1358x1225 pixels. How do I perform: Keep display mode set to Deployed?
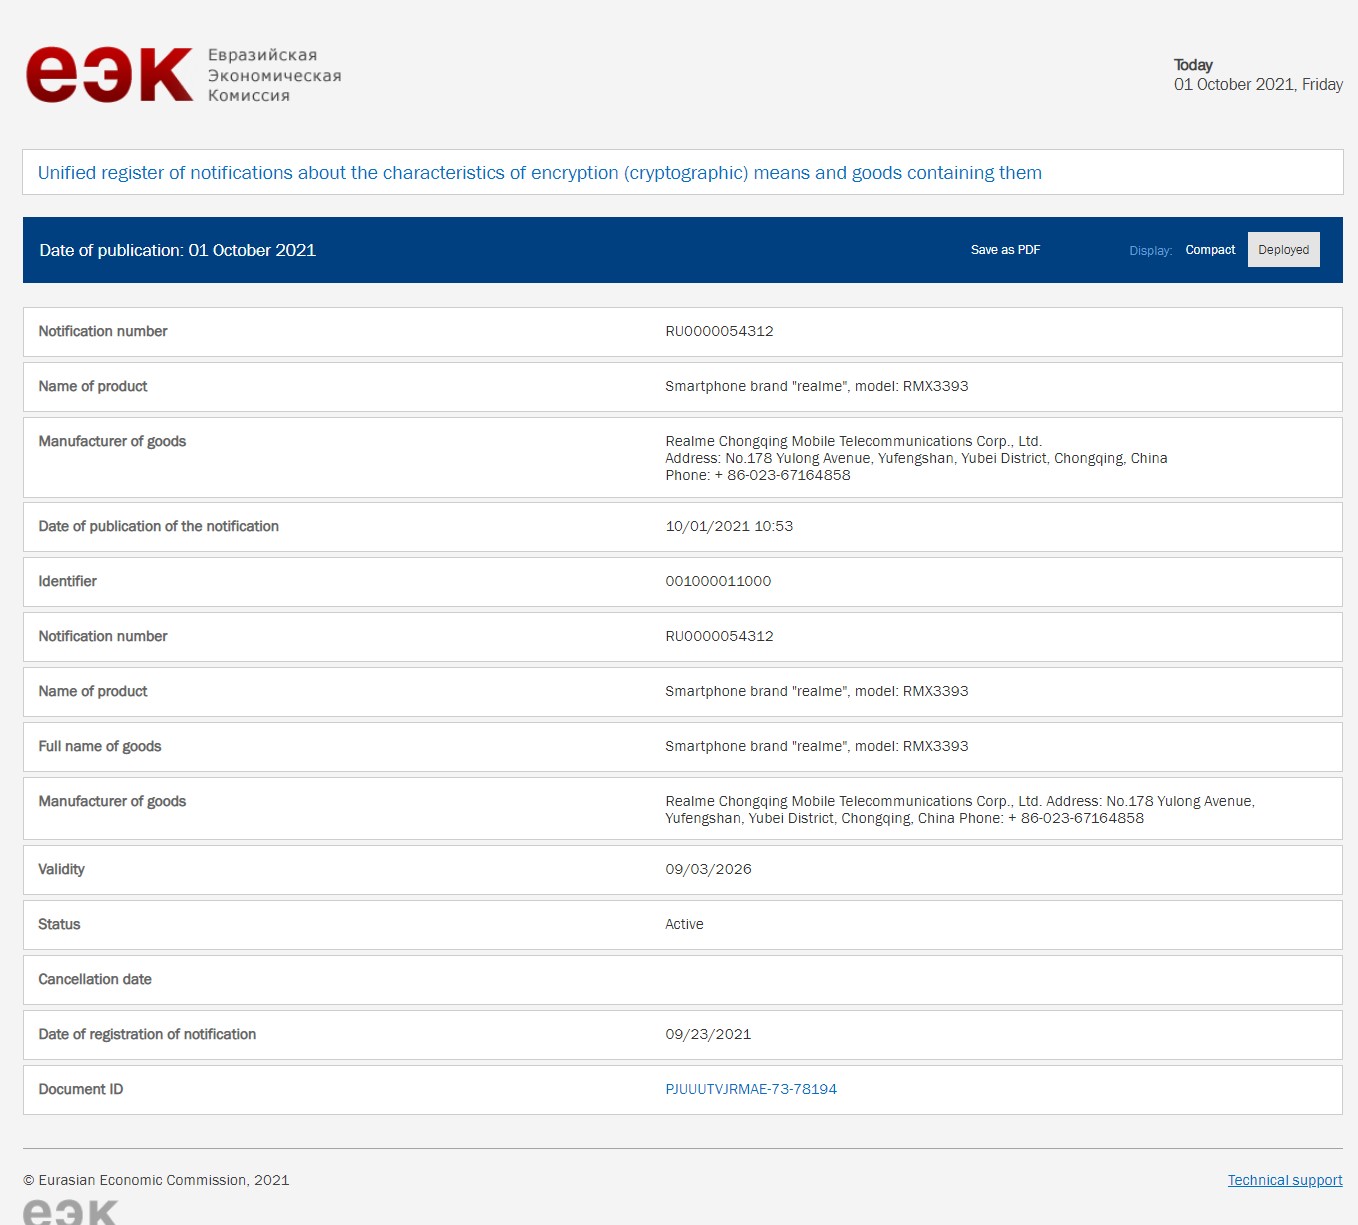tap(1284, 249)
